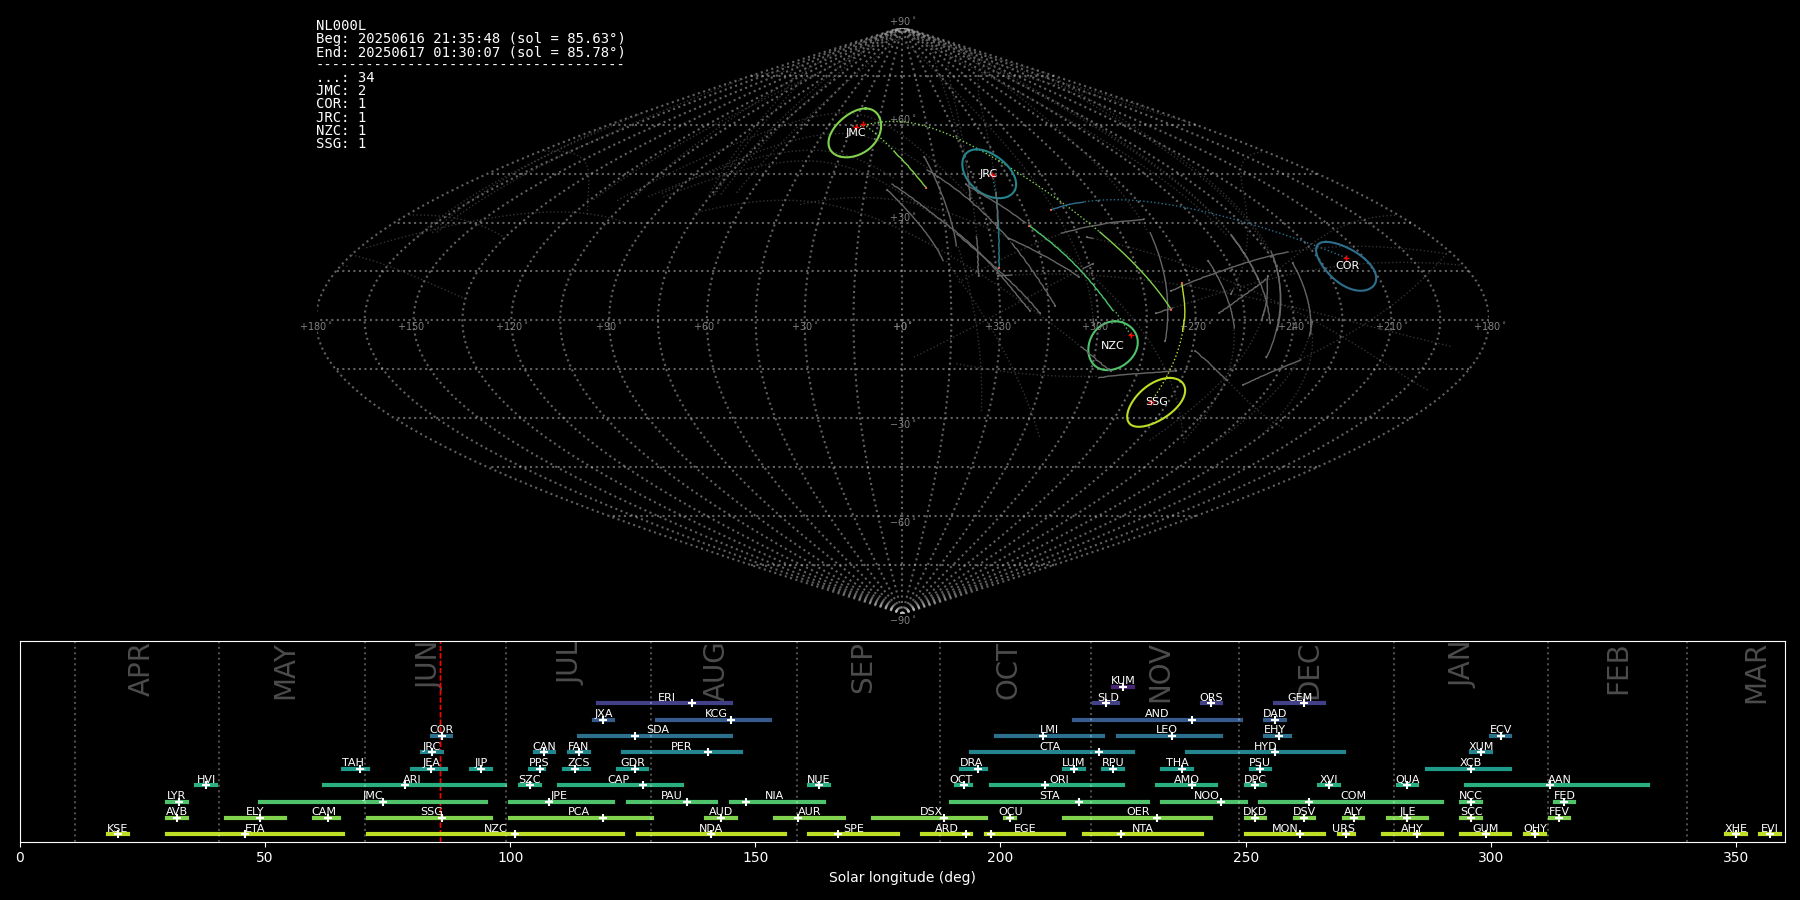This screenshot has height=900, width=1800.
Task: Click the GEM shower bar in timeline
Action: [1299, 703]
